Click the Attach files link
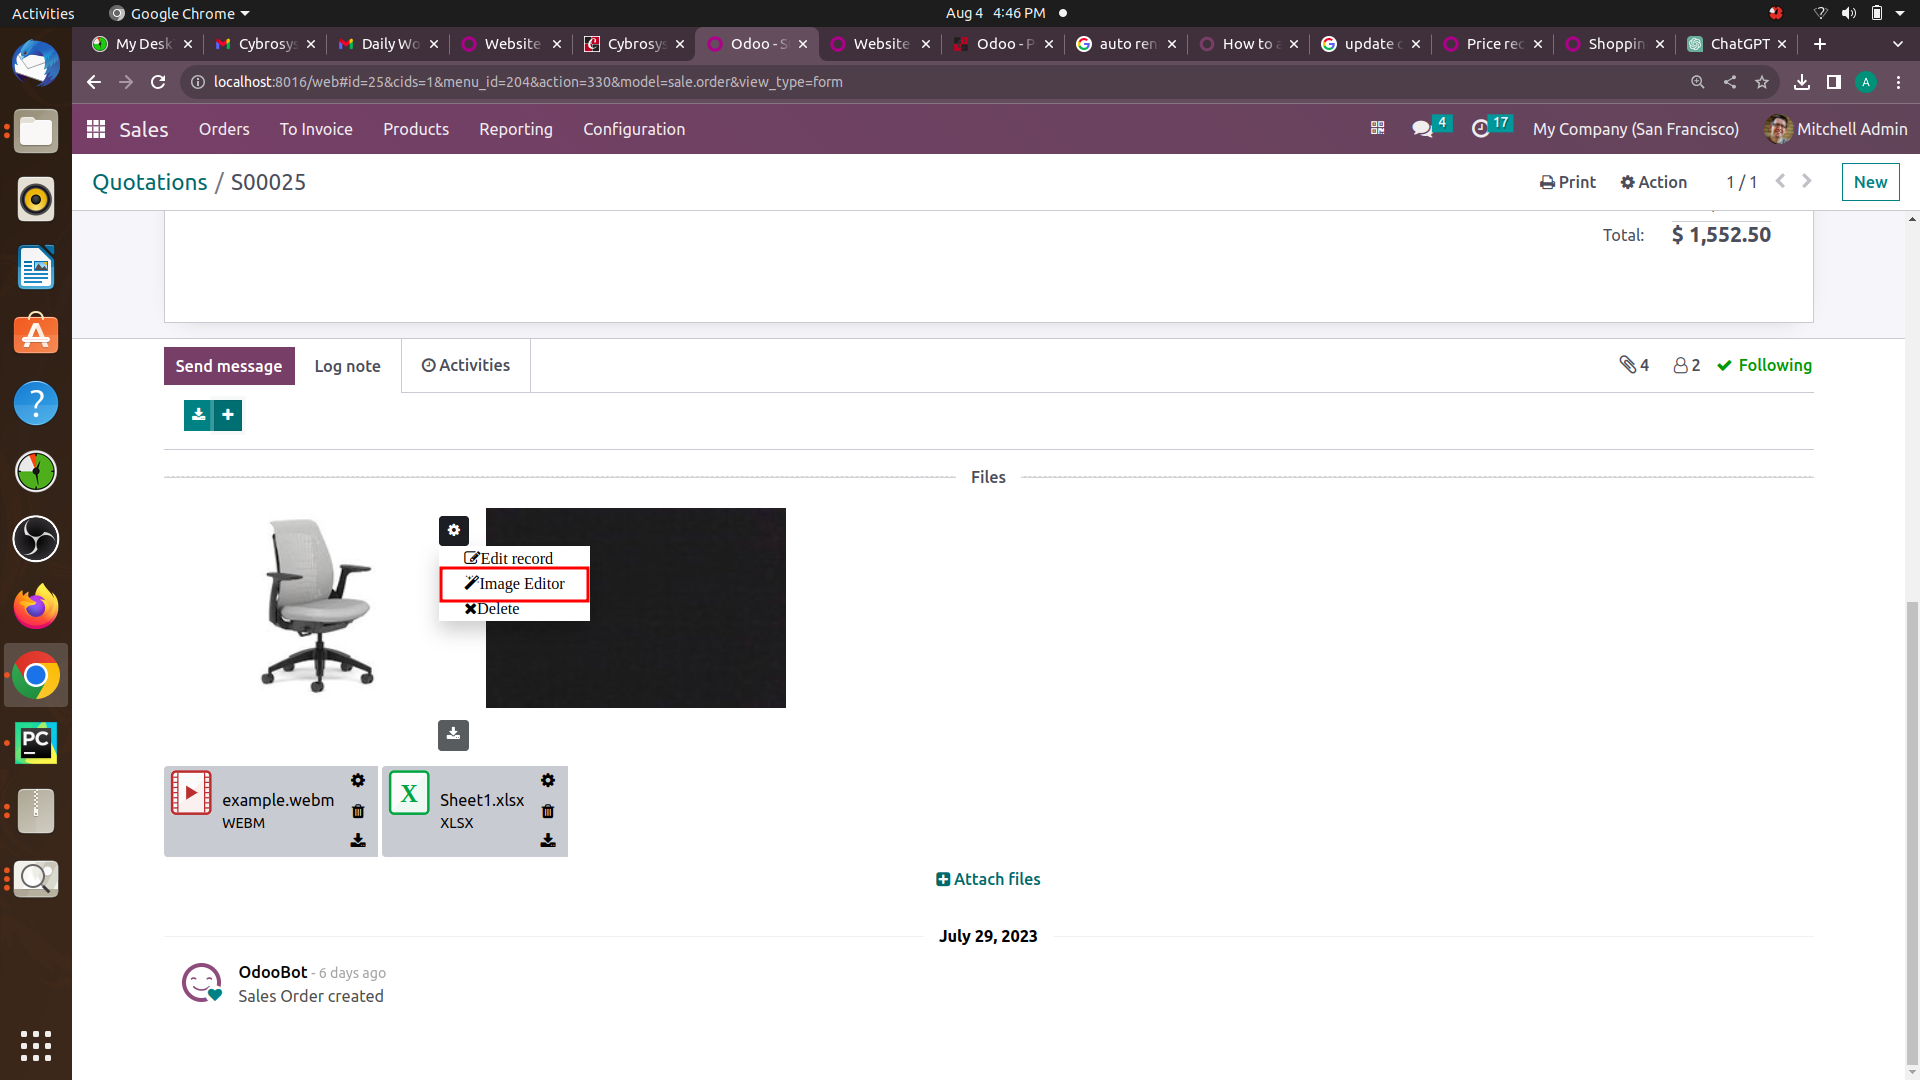Viewport: 1920px width, 1080px height. [988, 879]
